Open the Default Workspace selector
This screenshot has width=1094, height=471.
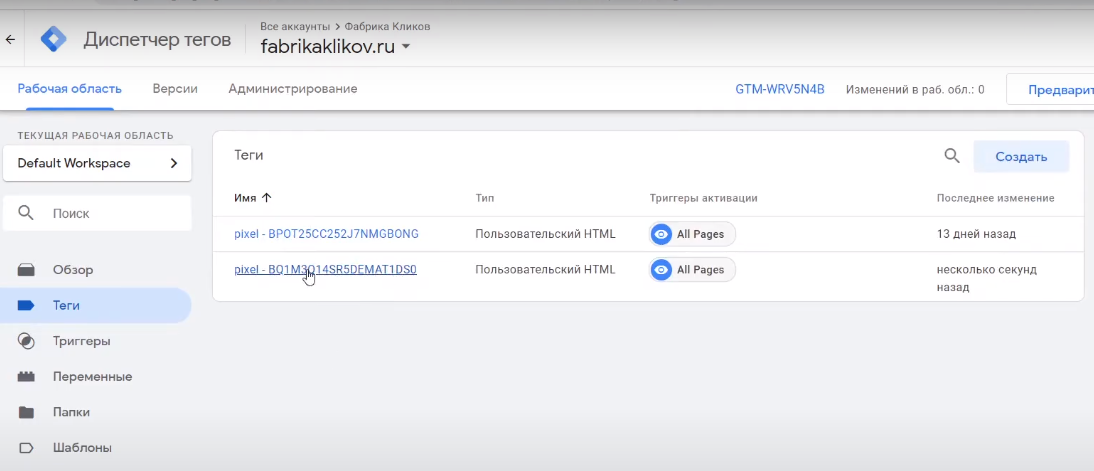(97, 163)
